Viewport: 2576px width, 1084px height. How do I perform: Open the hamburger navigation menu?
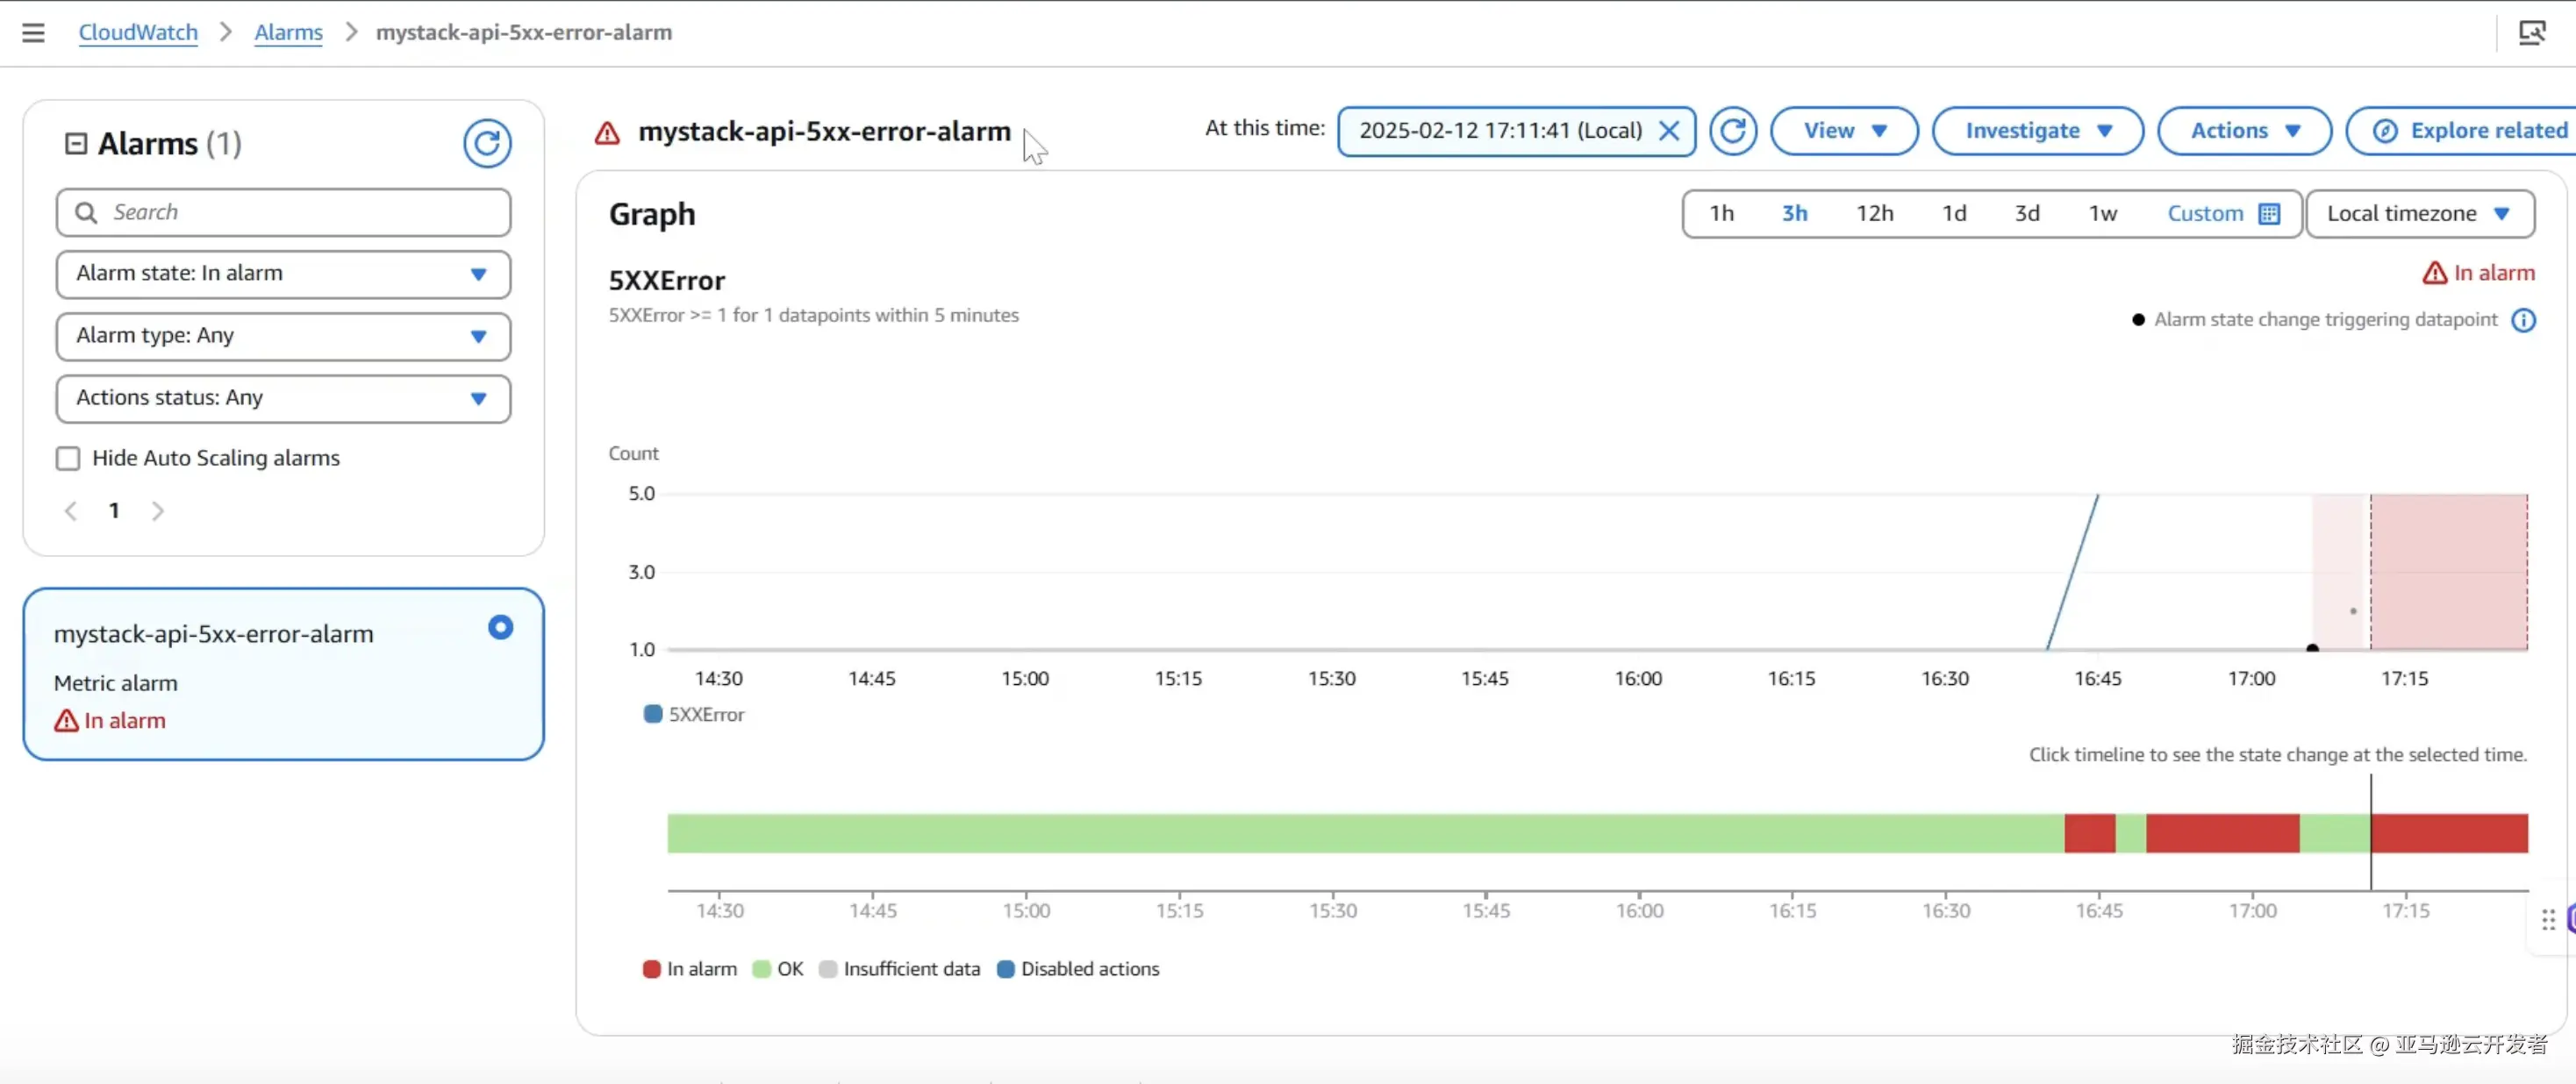[x=33, y=33]
